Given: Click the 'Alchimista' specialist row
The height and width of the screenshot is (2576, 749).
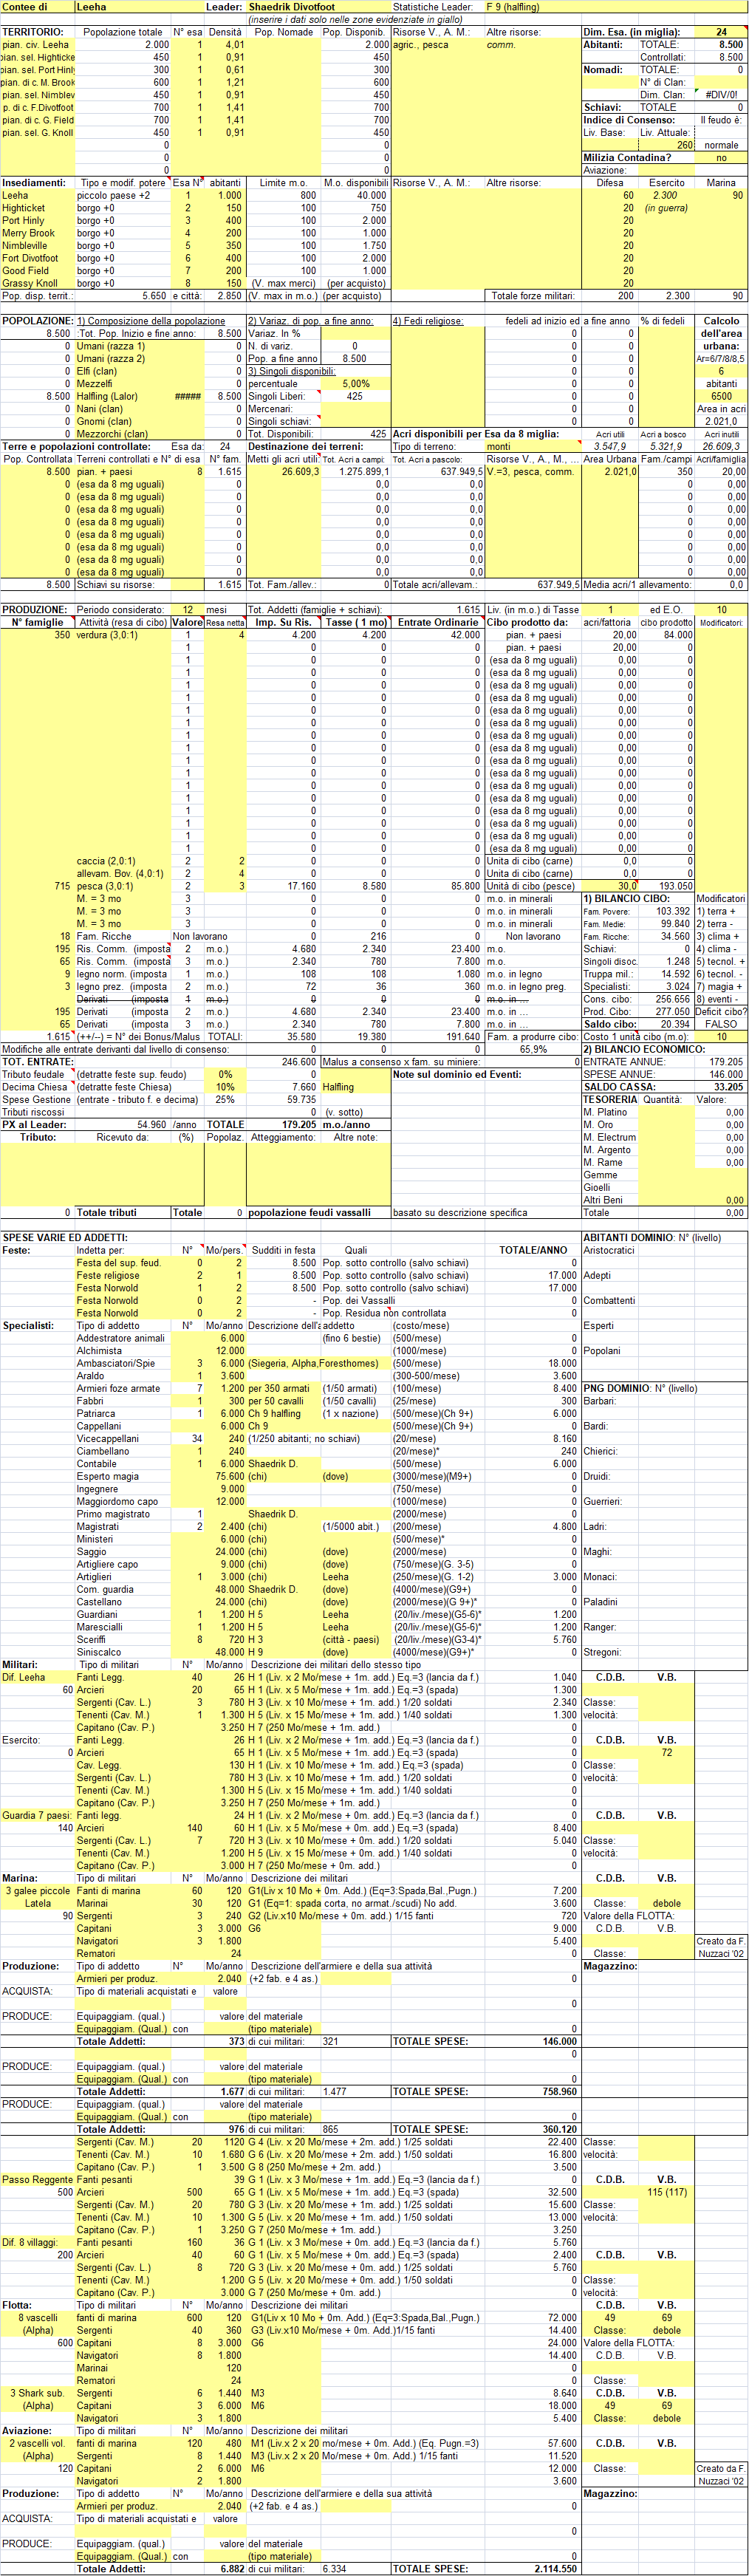Looking at the screenshot, I should [99, 1351].
